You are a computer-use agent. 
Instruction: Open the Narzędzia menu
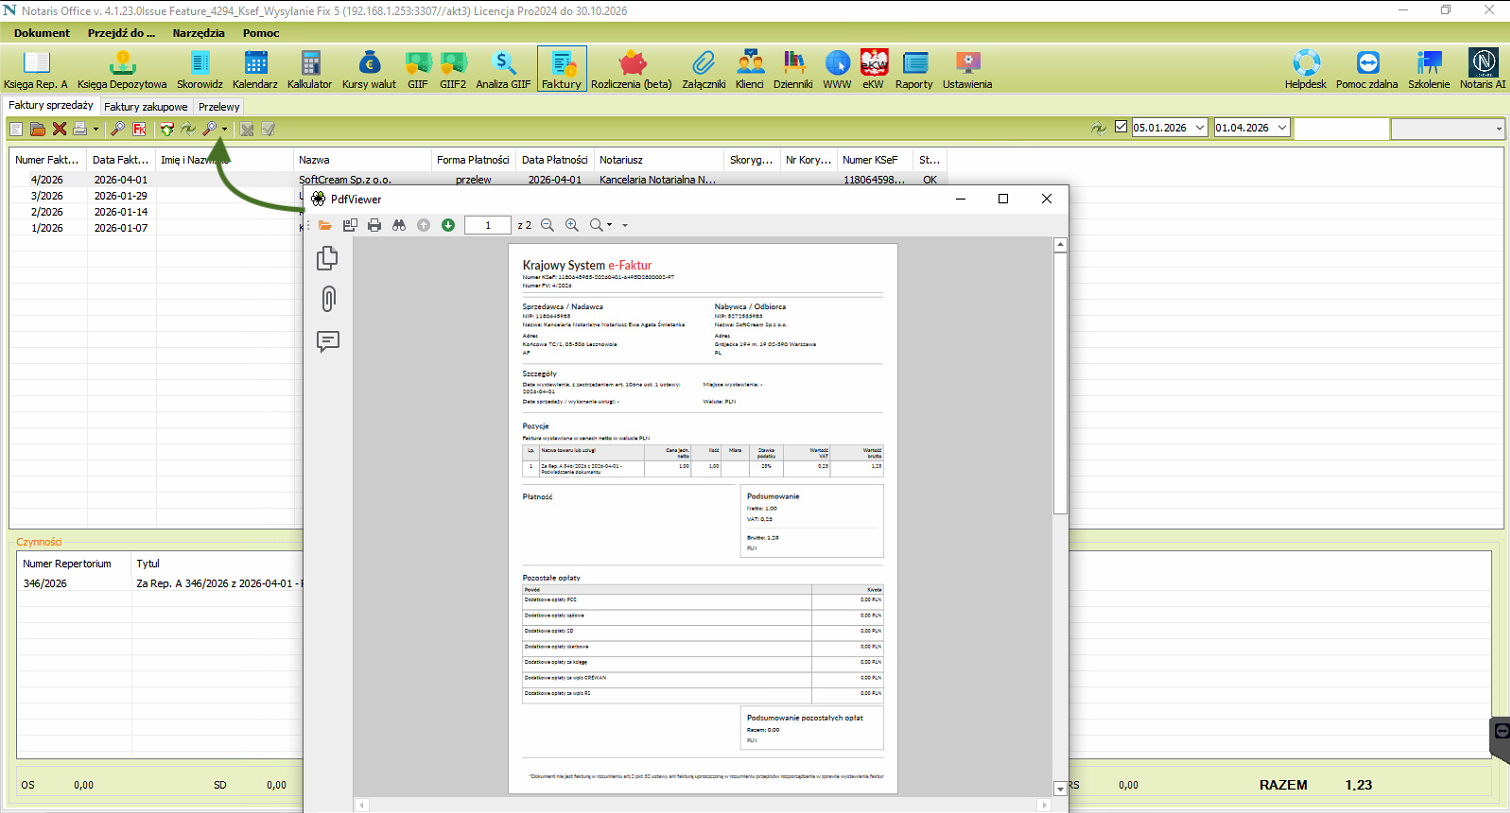[x=198, y=33]
